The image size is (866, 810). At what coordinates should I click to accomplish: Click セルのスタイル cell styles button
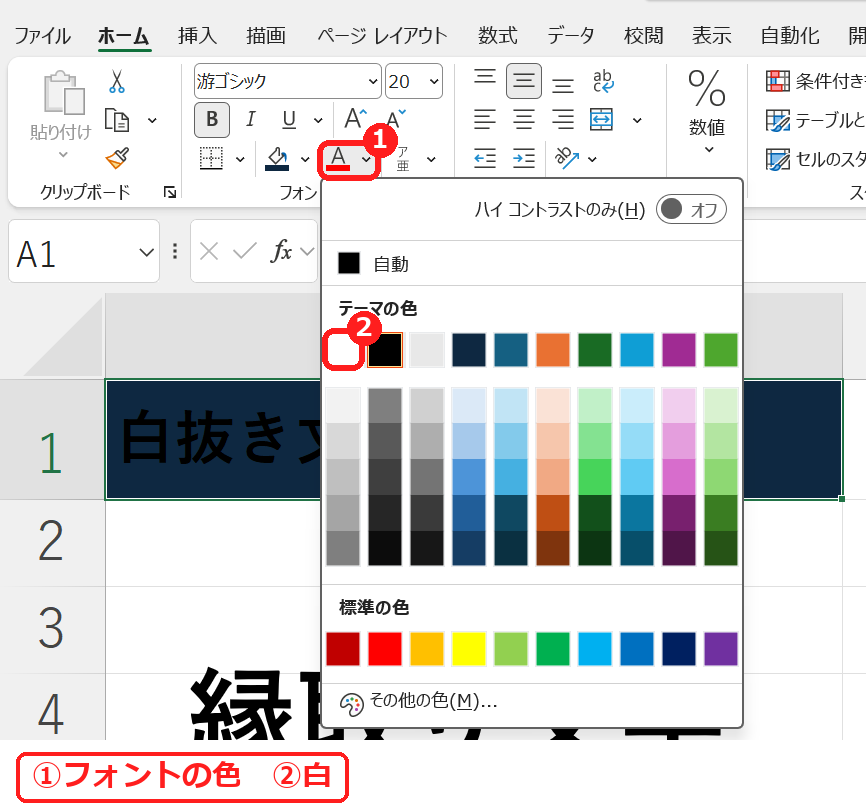[815, 159]
